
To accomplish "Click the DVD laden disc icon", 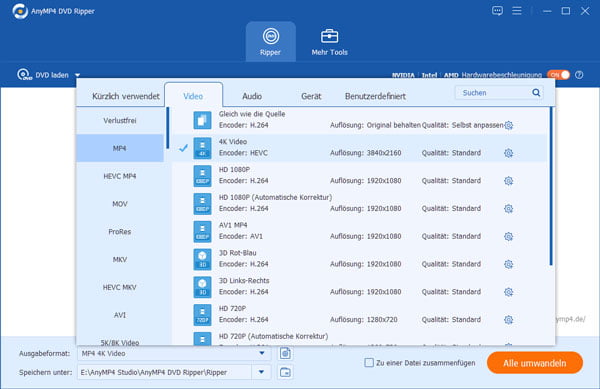I will [24, 75].
